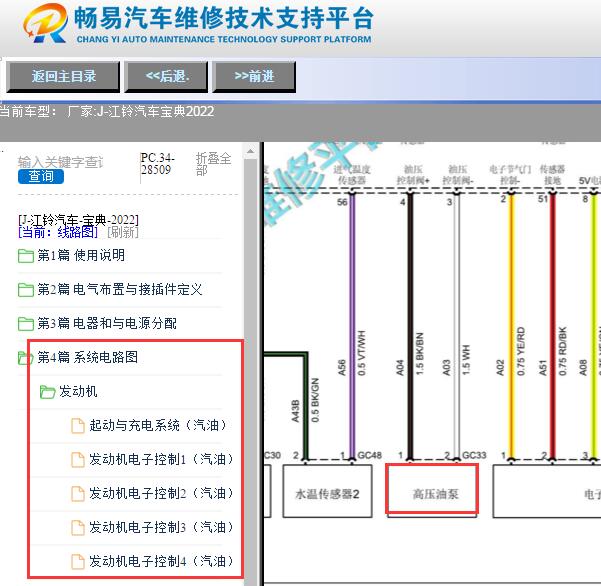
Task: Open 起动与充电系统（汽油） document
Action: pyautogui.click(x=159, y=425)
